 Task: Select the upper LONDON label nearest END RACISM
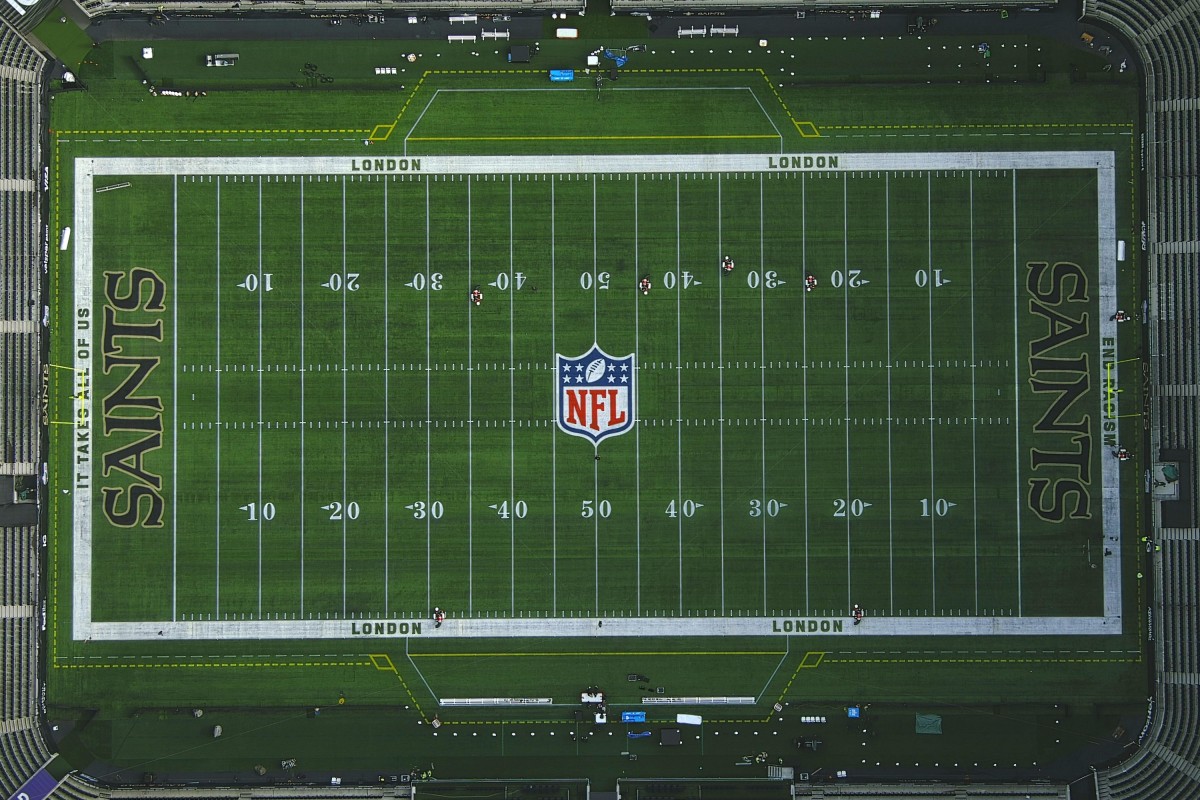pyautogui.click(x=803, y=162)
